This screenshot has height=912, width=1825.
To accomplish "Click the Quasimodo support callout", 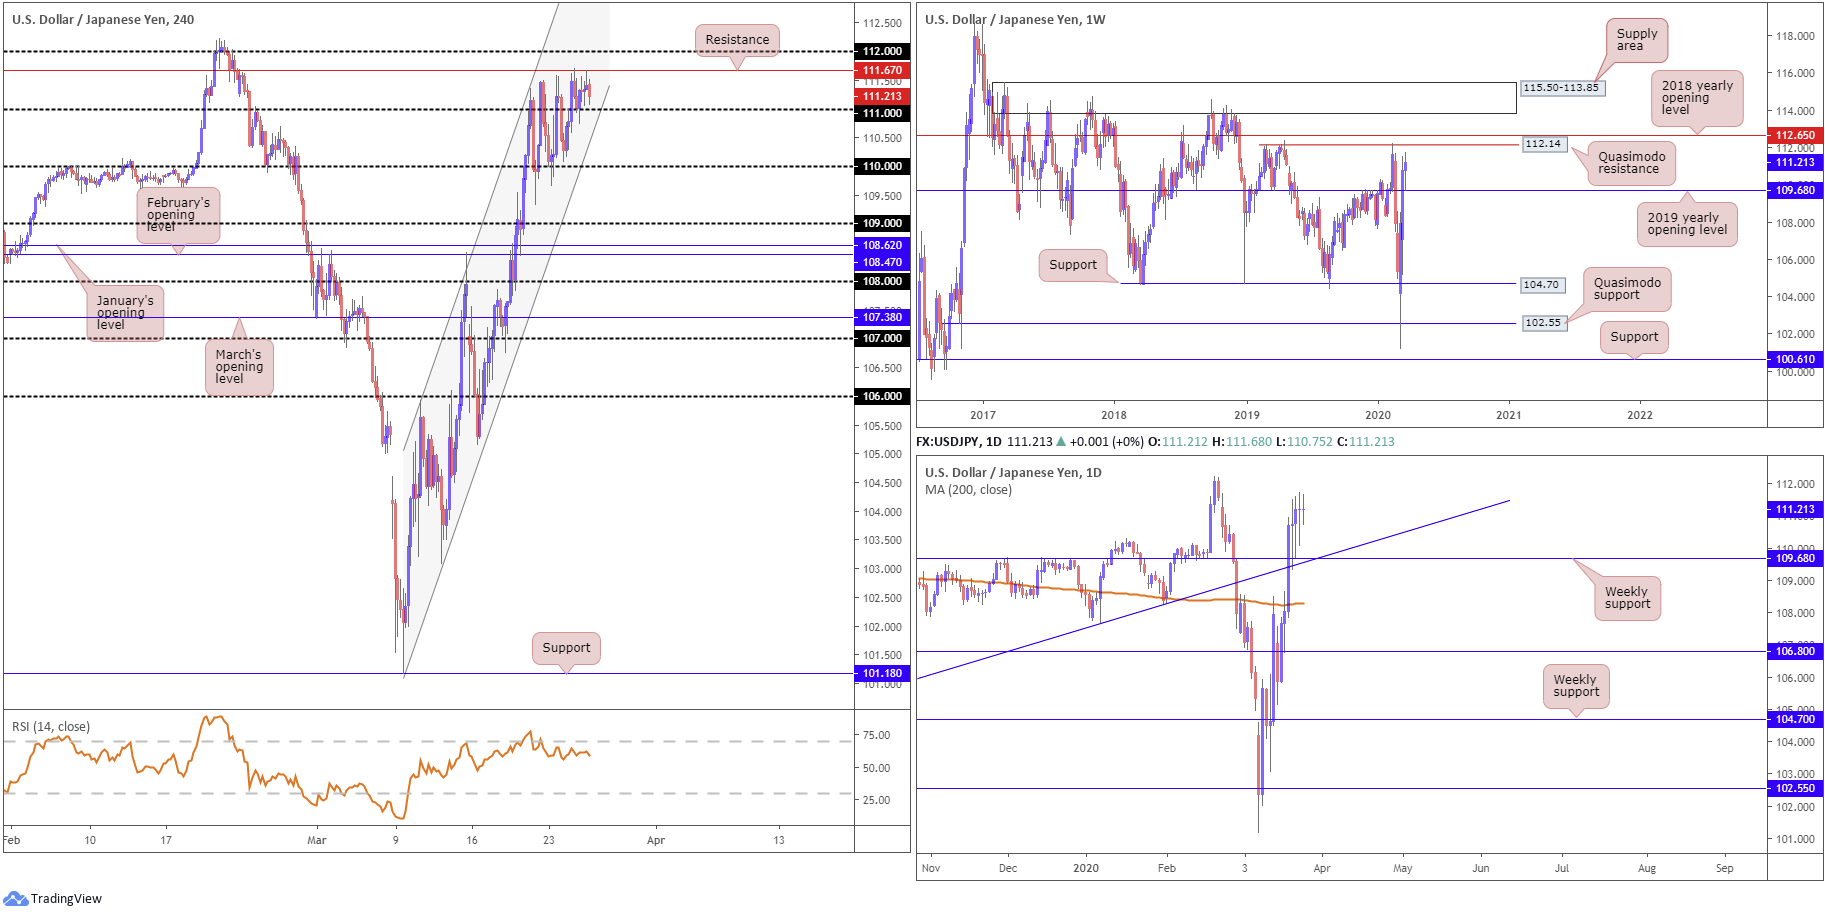I will coord(1627,289).
